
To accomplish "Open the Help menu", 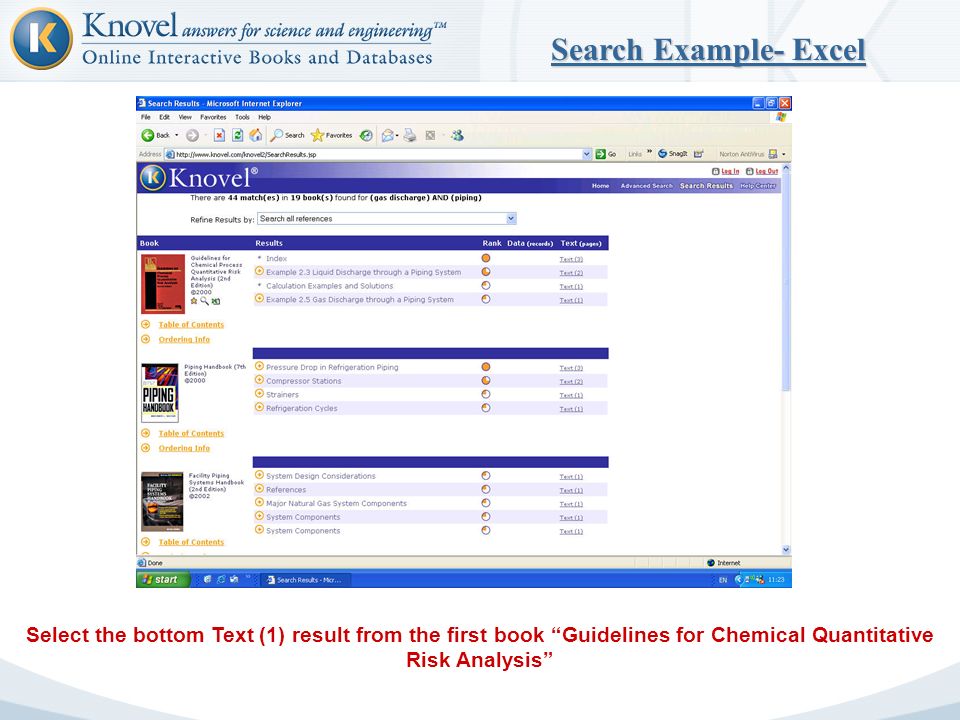I will pos(264,117).
